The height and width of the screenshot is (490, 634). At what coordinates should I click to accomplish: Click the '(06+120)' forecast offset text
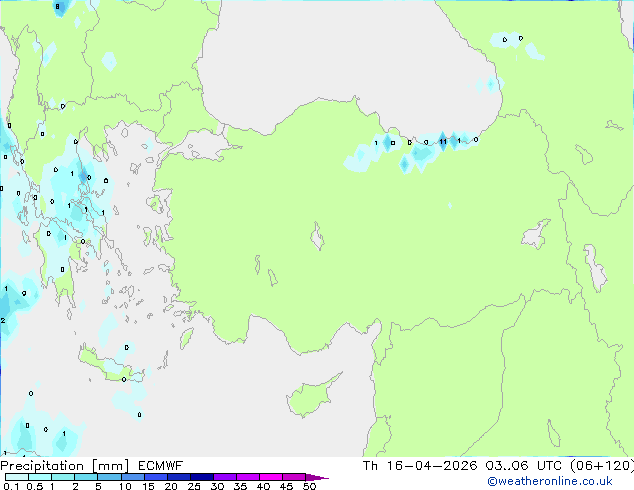602,466
